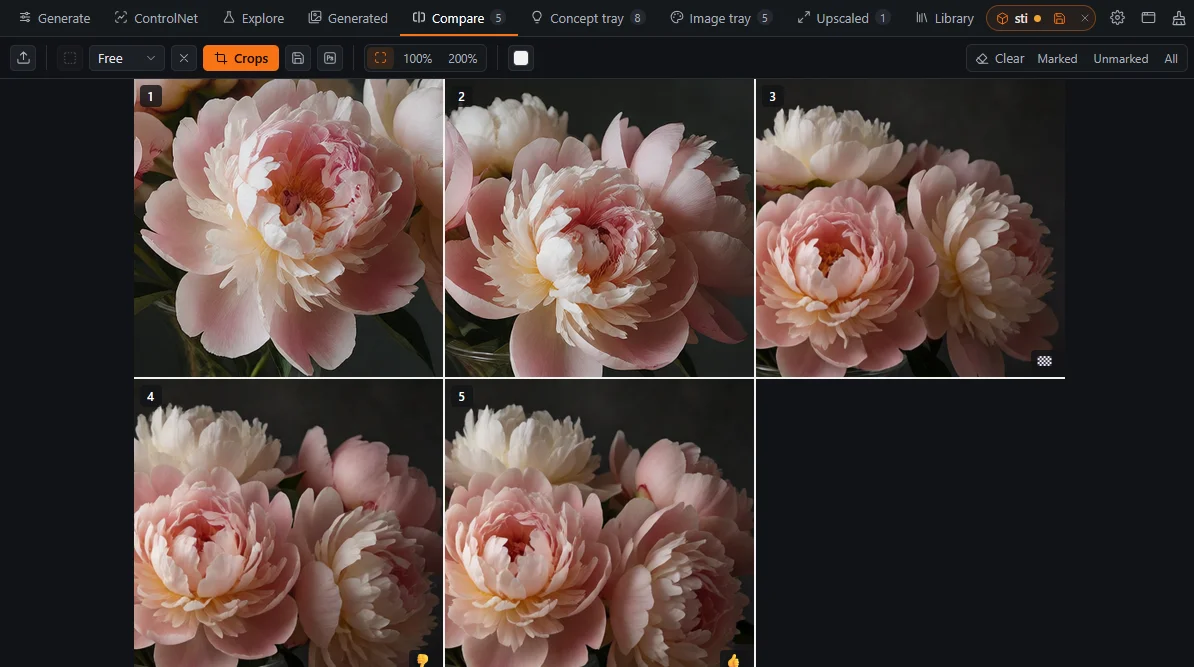Select peony image number 5

click(599, 523)
